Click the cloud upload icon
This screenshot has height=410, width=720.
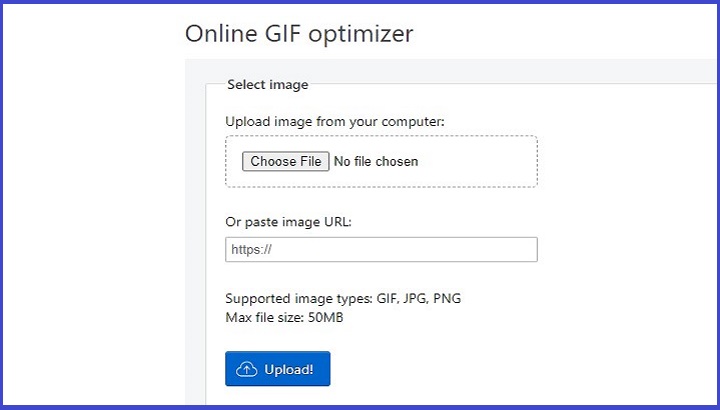246,369
